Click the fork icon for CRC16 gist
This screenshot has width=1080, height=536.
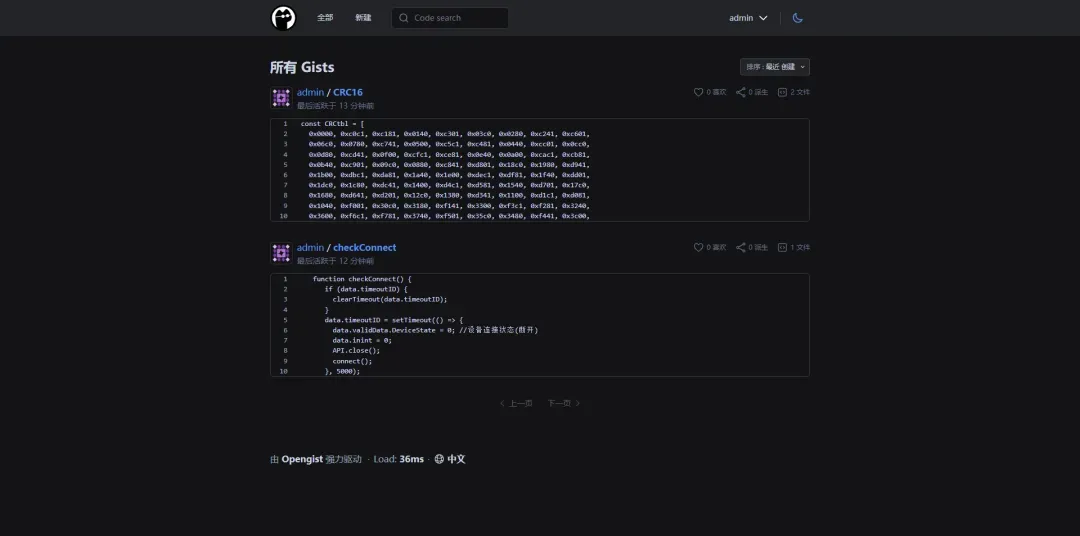[741, 92]
